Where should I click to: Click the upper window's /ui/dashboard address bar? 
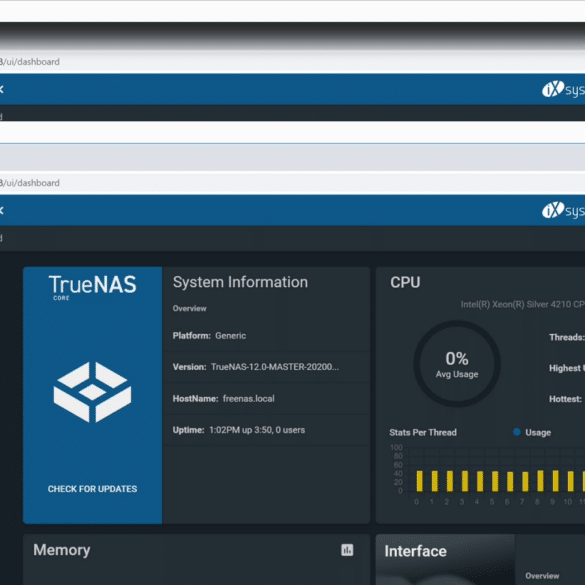(292, 62)
